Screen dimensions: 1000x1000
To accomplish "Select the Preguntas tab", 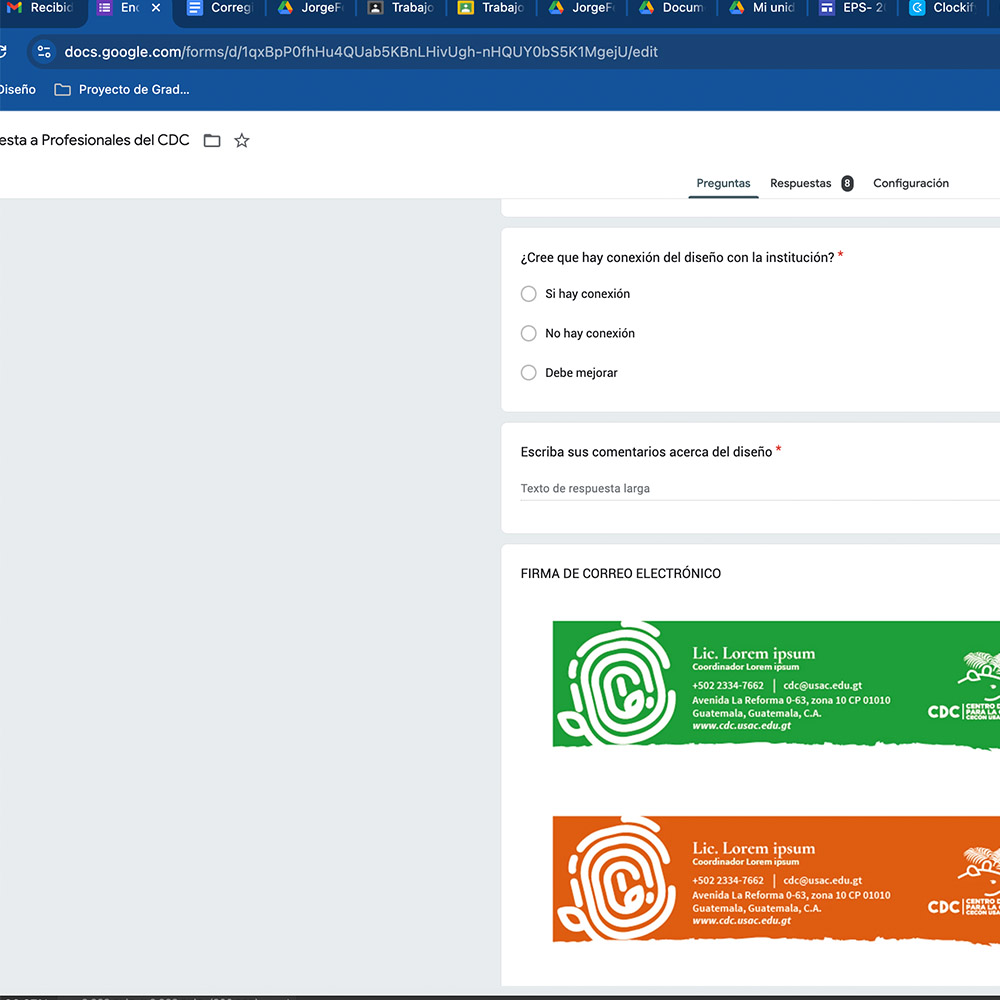I will [x=723, y=184].
